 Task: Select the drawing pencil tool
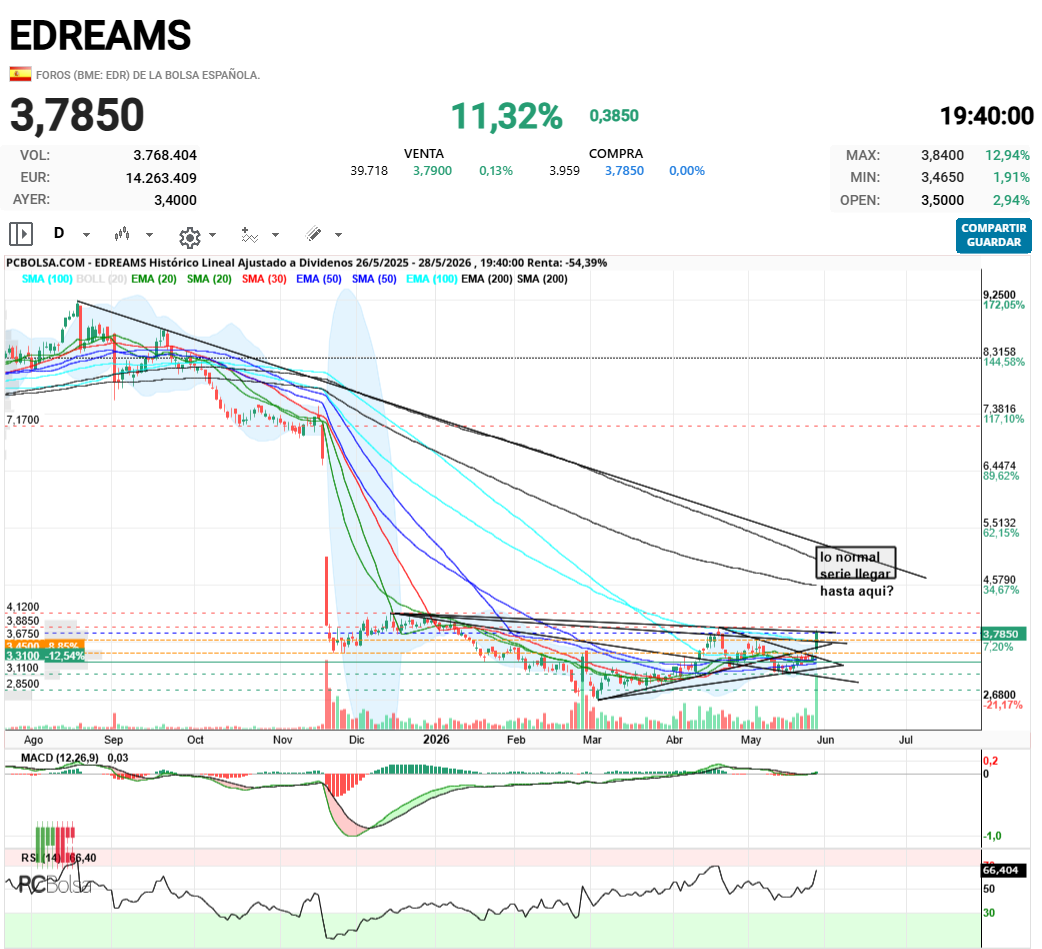coord(314,233)
